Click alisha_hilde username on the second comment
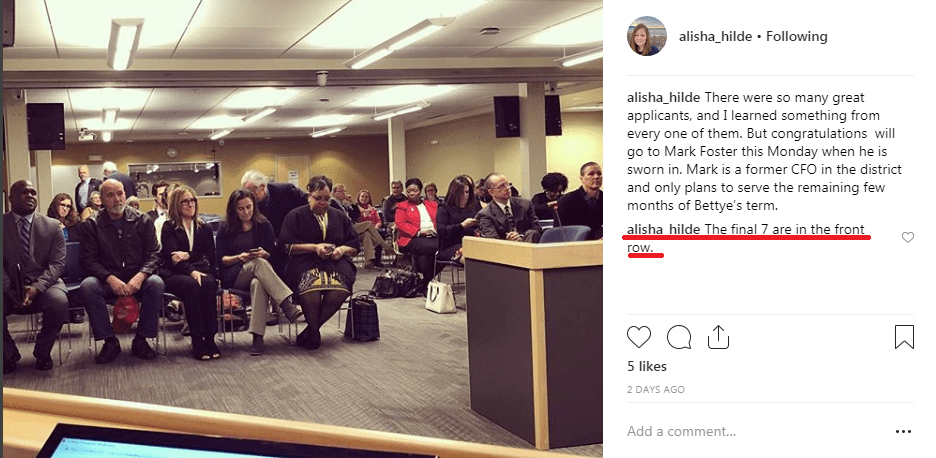 click(663, 229)
